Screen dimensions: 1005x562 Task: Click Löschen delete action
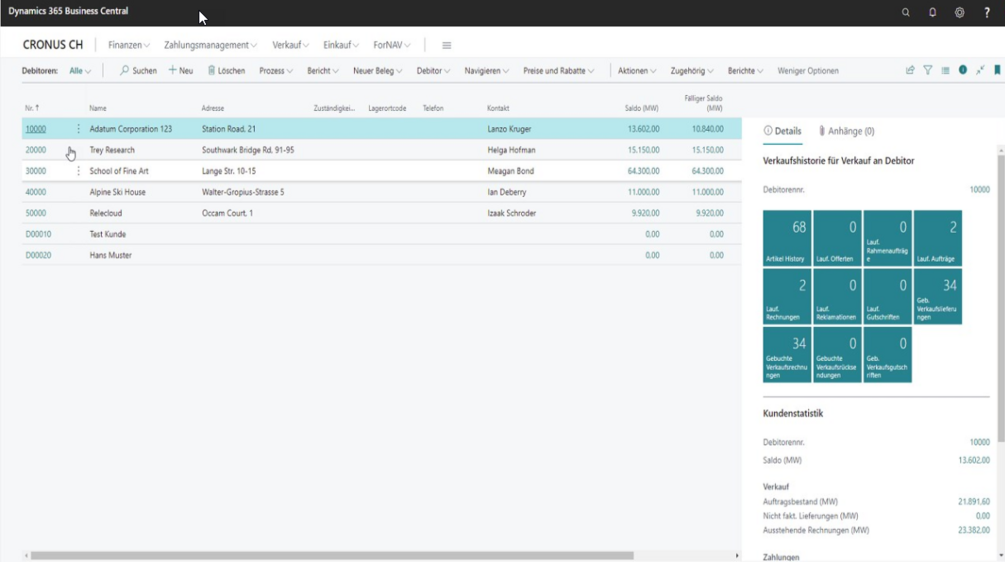226,70
